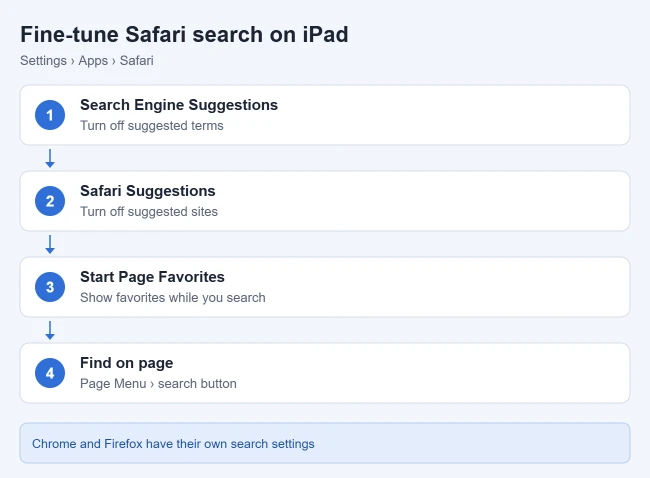
Task: Click the 'Settings' breadcrumb item
Action: point(43,61)
